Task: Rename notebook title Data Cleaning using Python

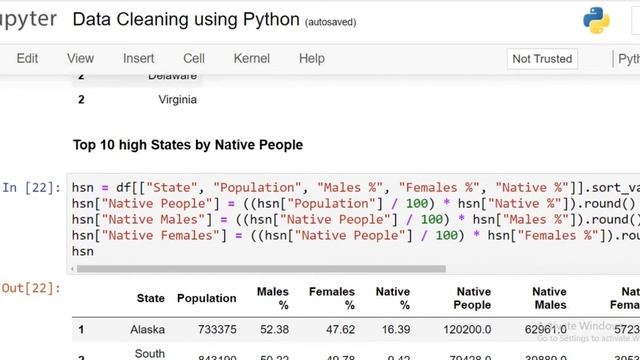Action: click(186, 20)
